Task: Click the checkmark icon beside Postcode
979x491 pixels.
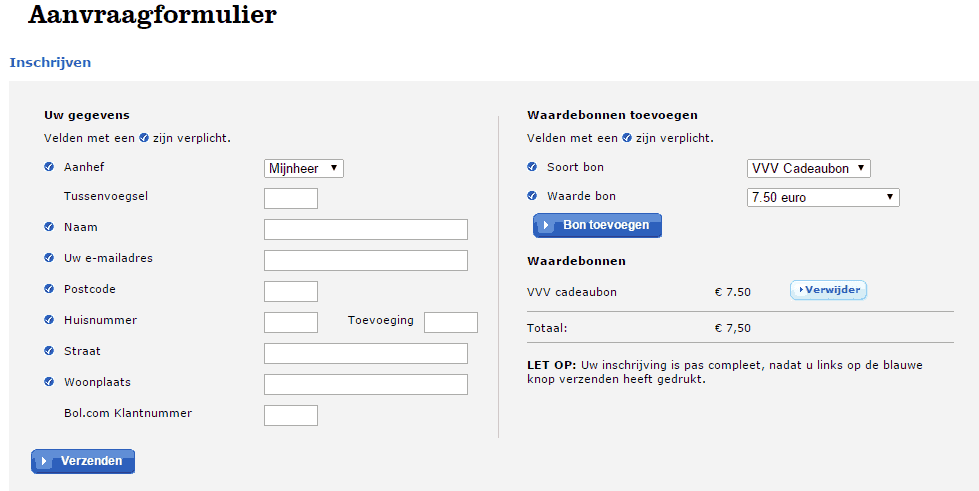Action: [x=49, y=289]
